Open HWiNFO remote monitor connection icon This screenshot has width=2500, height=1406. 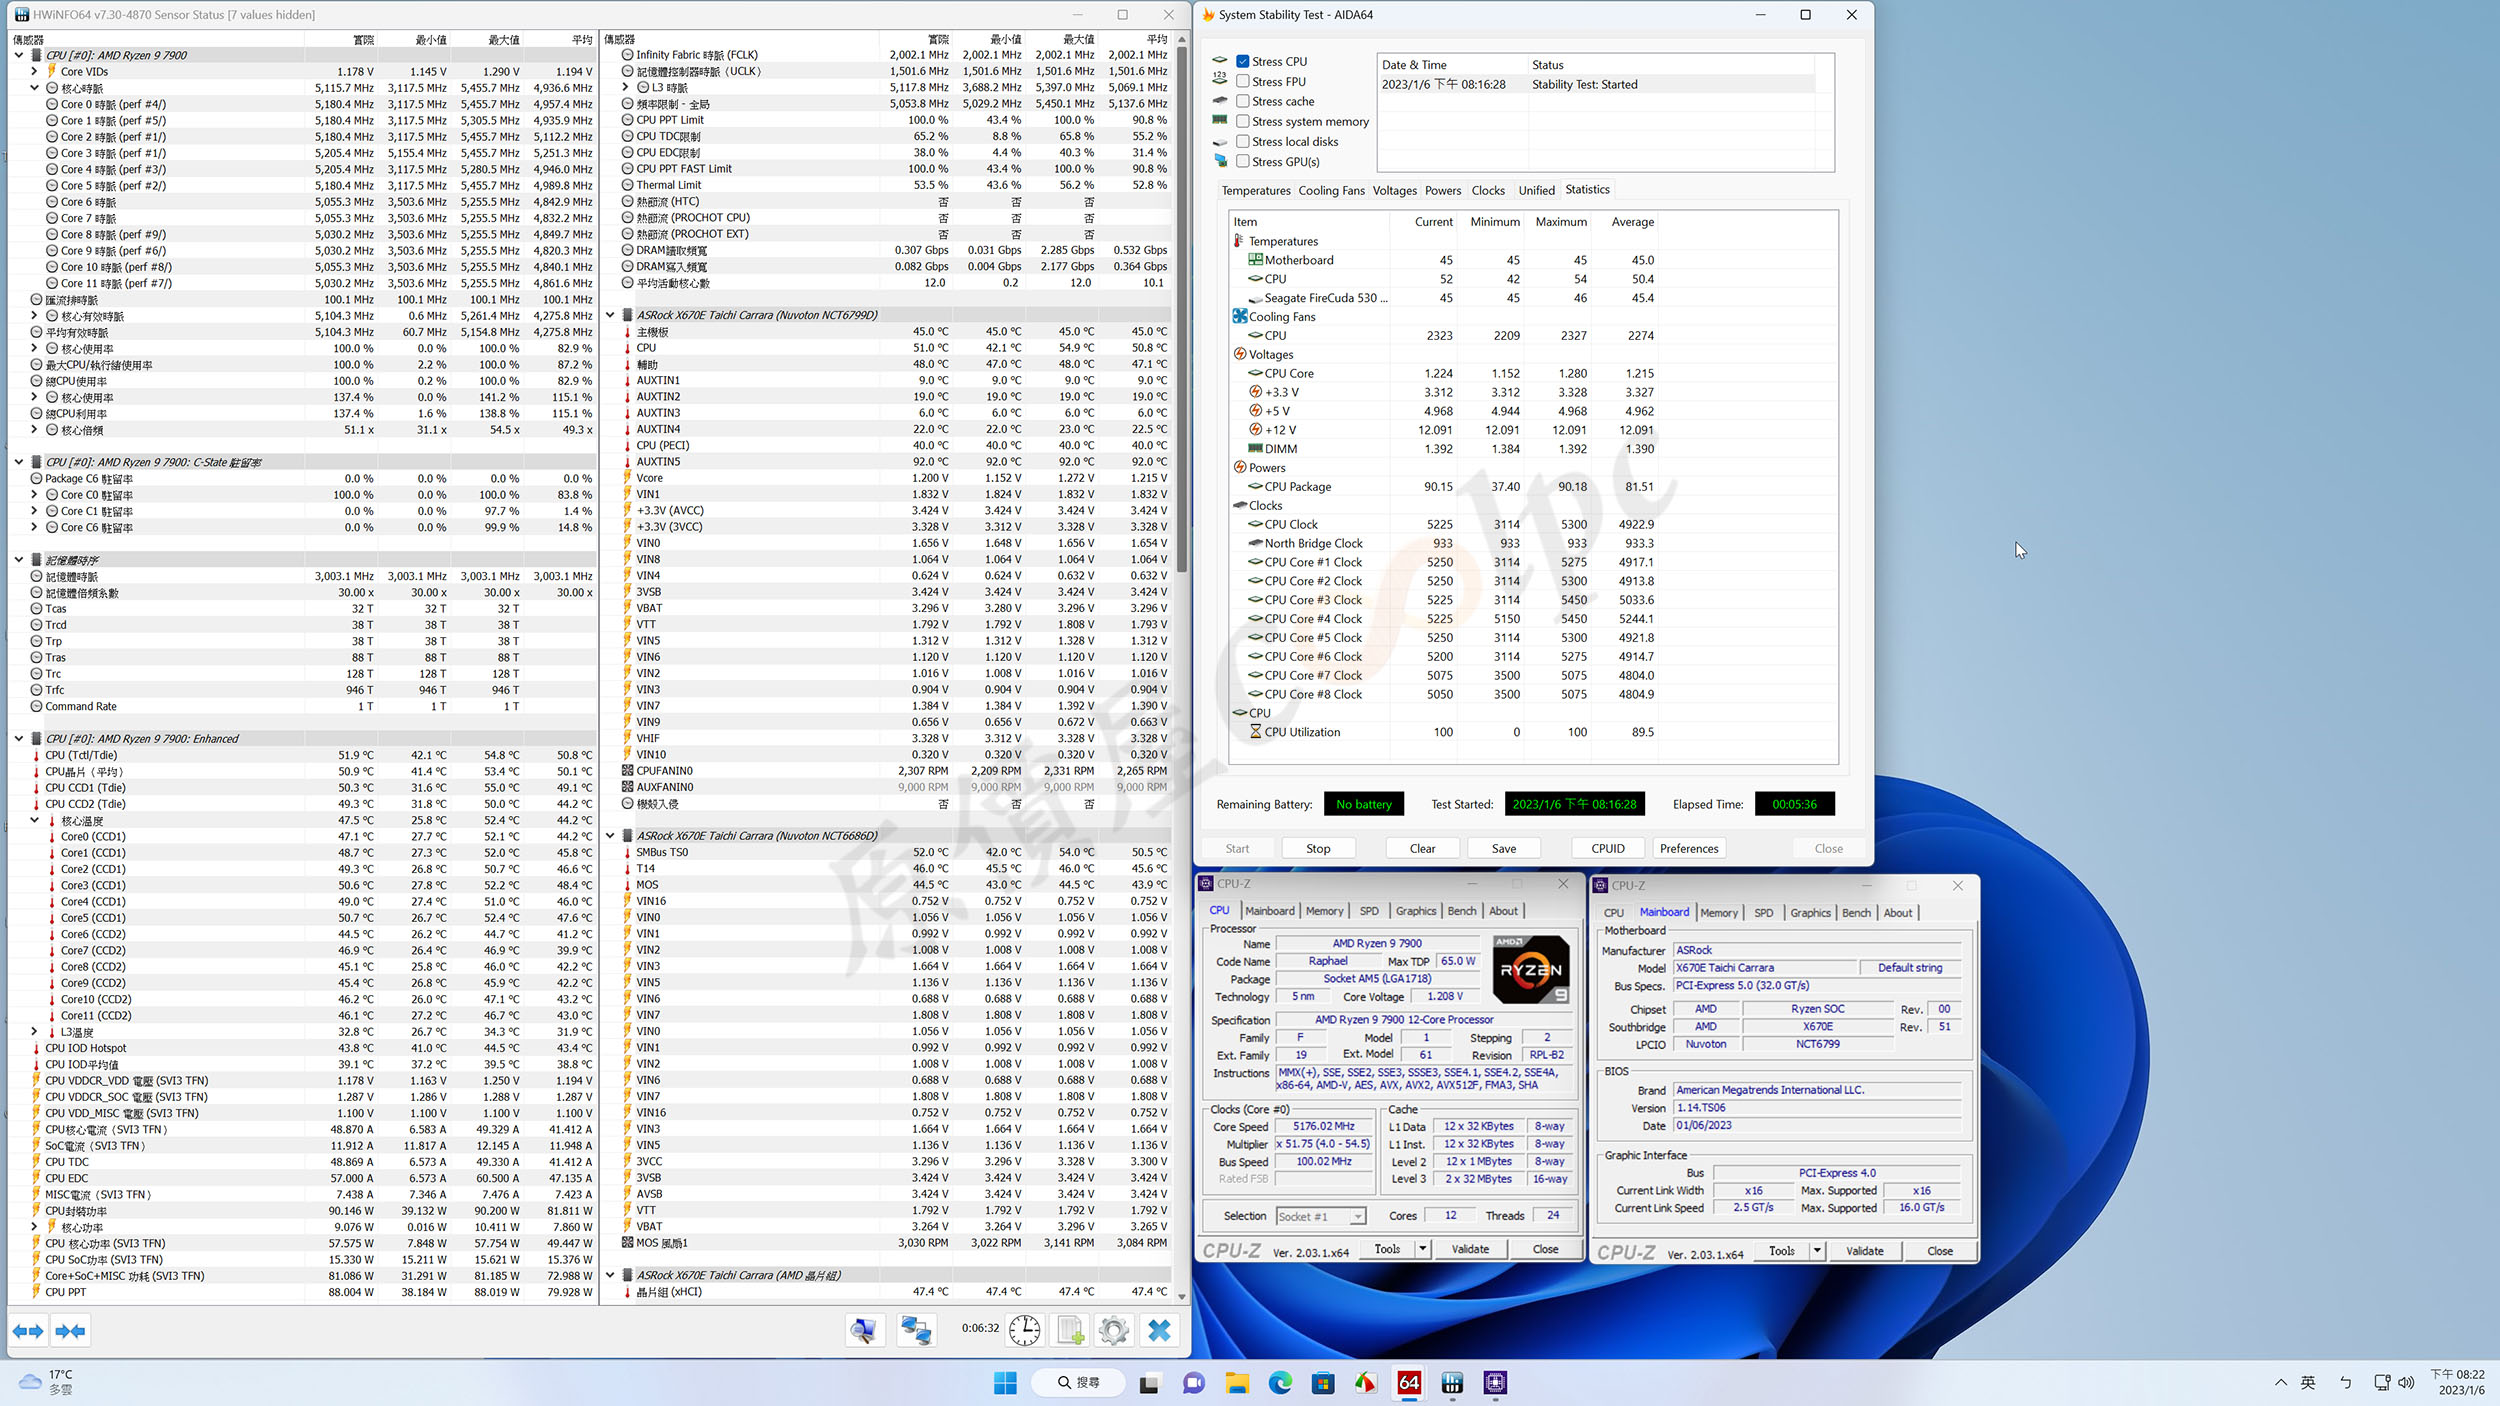point(864,1330)
